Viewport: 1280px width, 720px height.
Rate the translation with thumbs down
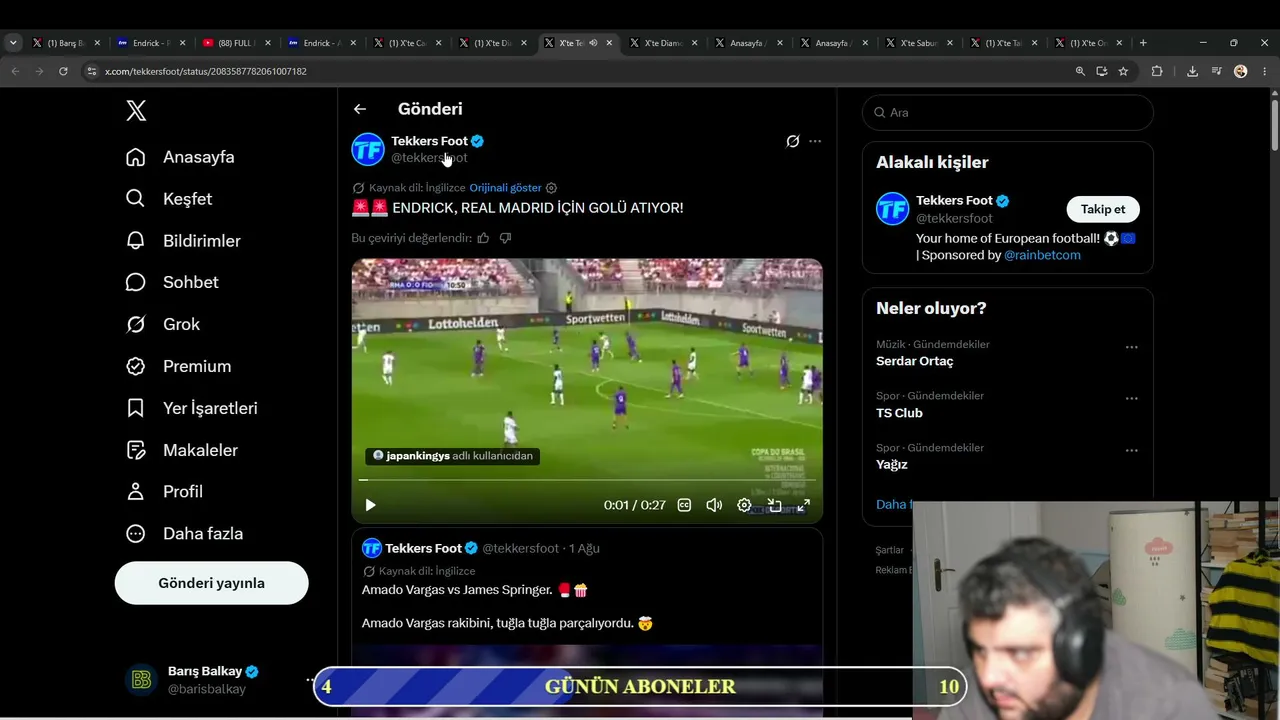[x=505, y=238]
